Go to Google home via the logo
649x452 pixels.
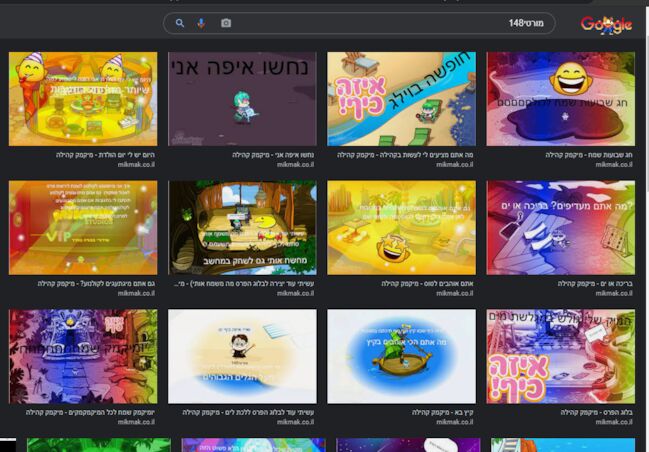point(606,24)
